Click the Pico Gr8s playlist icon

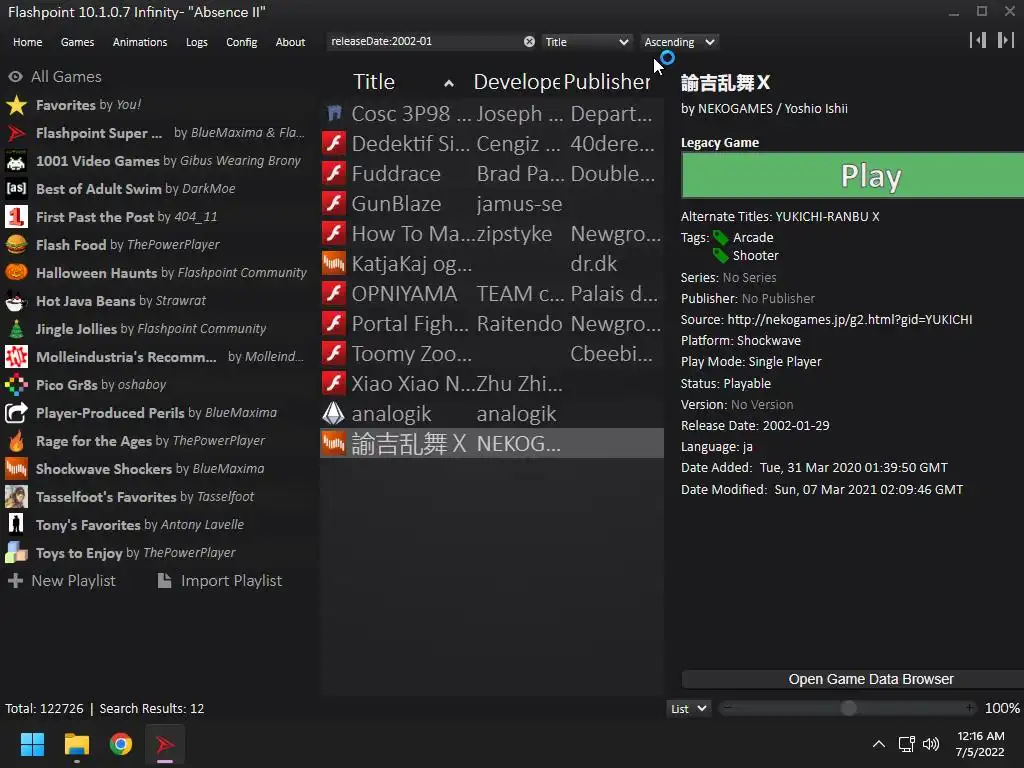click(x=16, y=385)
